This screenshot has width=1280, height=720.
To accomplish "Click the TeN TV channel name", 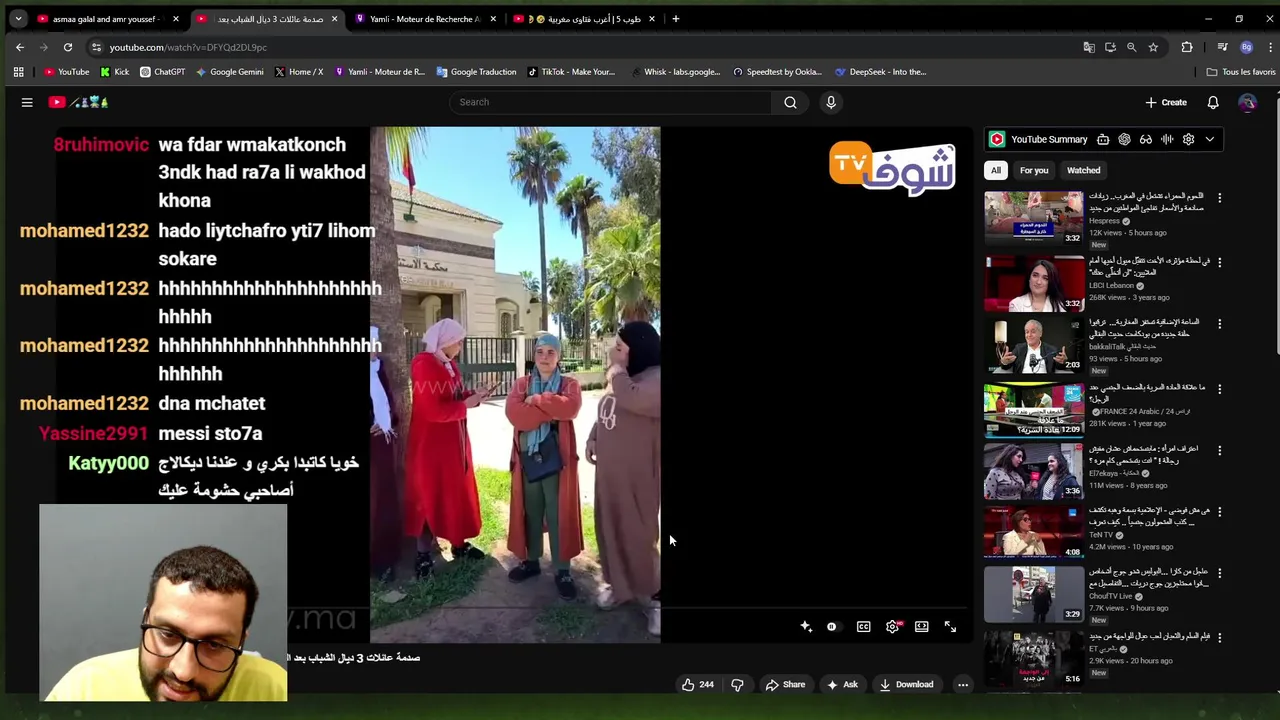I will pos(1100,535).
